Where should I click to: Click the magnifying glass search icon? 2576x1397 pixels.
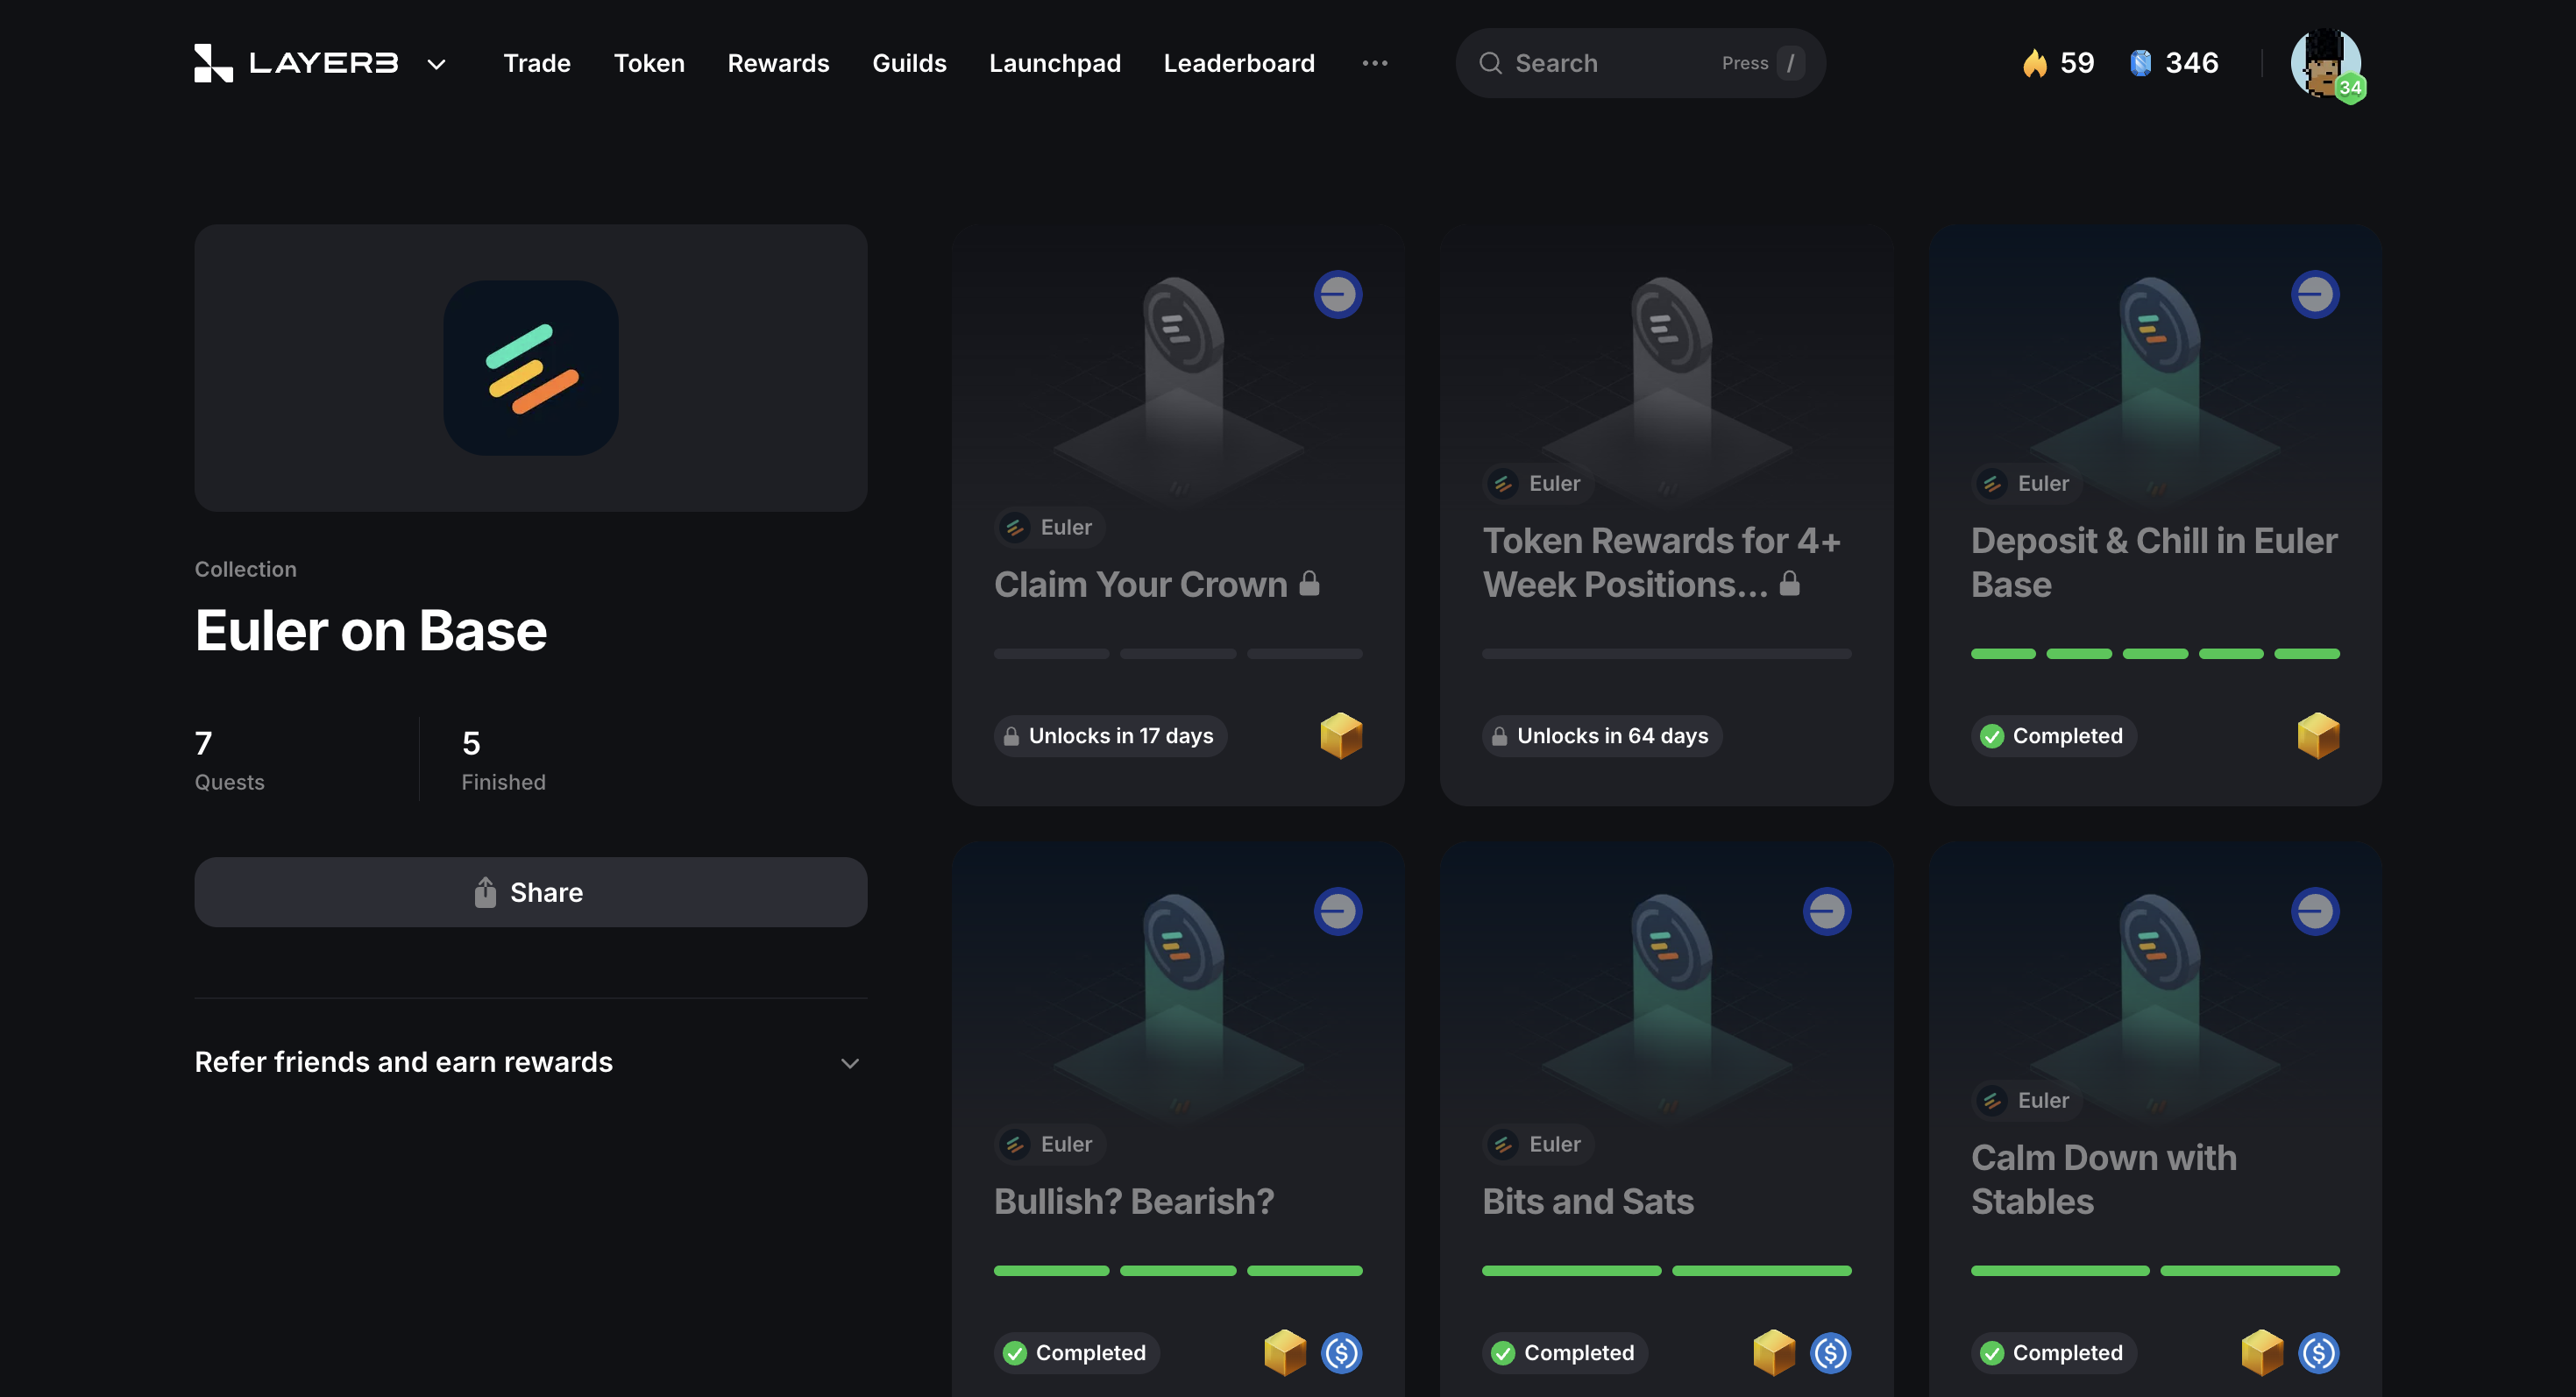pyautogui.click(x=1490, y=63)
